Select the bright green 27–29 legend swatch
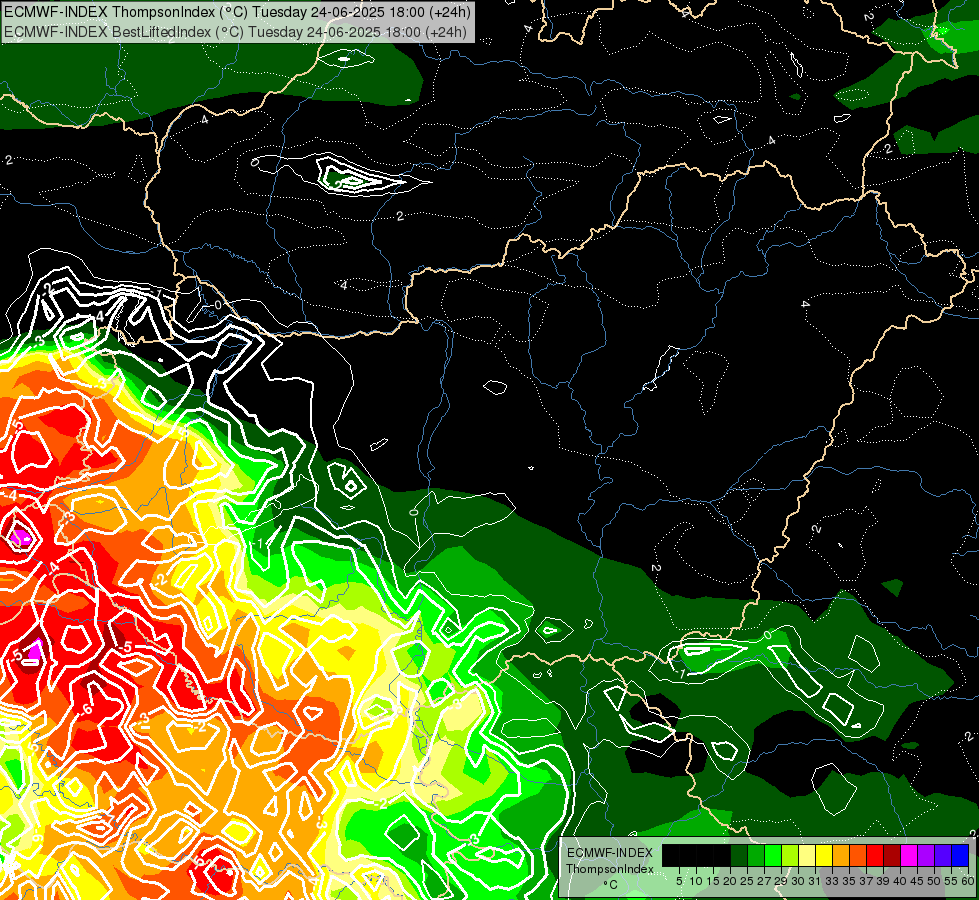 point(773,856)
